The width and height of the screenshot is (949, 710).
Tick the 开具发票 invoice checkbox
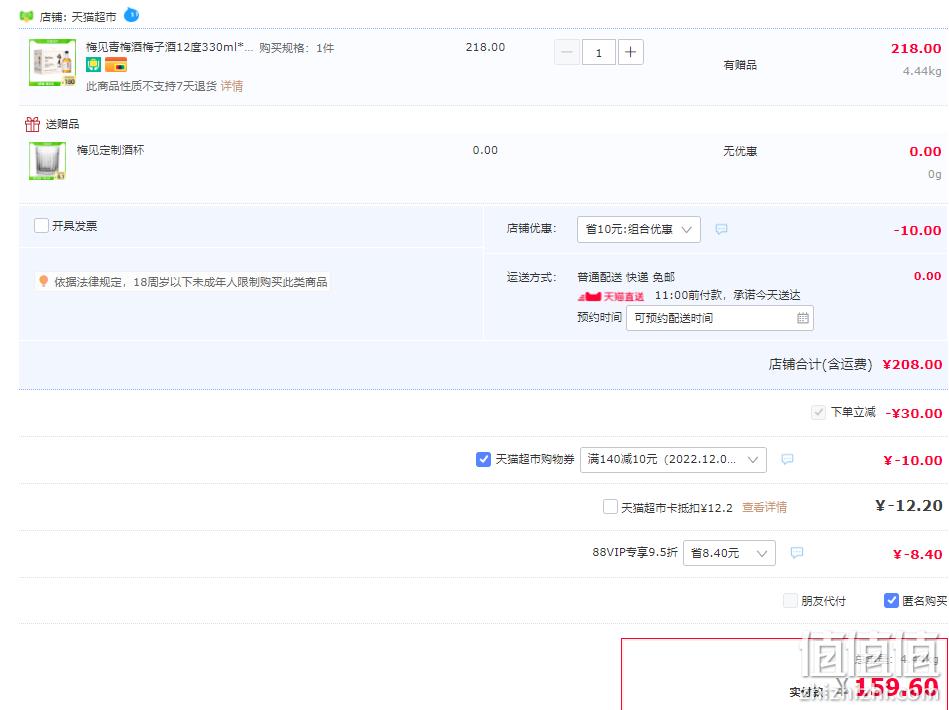[41, 226]
